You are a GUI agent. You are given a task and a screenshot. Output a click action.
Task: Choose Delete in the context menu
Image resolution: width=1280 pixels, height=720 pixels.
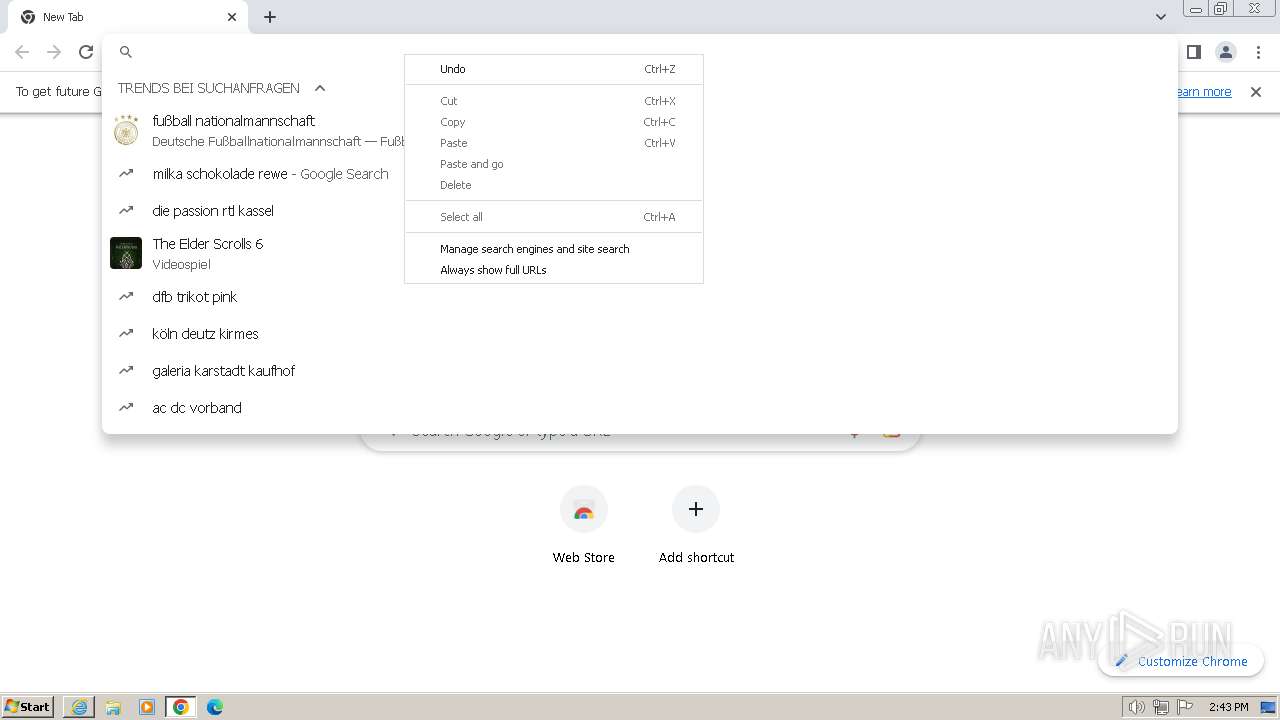point(554,185)
